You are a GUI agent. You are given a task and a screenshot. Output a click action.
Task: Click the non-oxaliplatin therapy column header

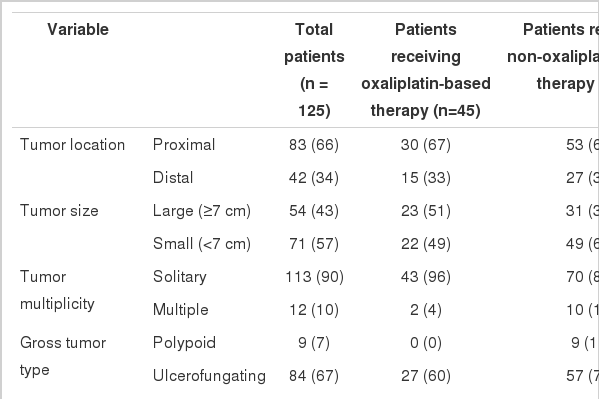coord(553,57)
